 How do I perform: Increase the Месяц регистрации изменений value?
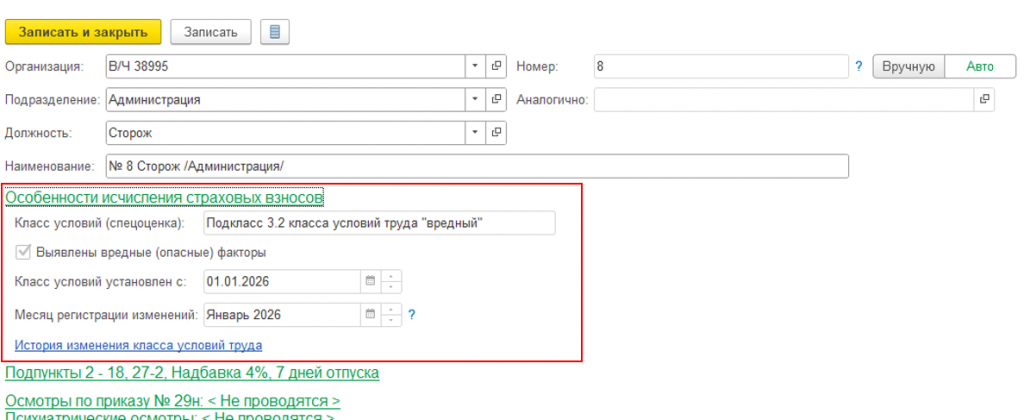coord(391,309)
